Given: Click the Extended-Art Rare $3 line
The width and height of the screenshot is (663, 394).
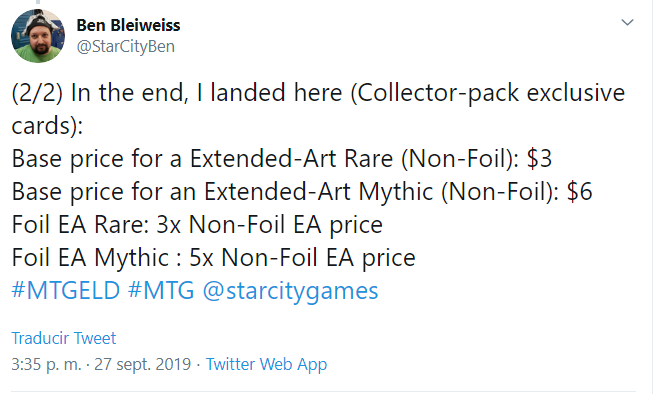Looking at the screenshot, I should pos(282,159).
